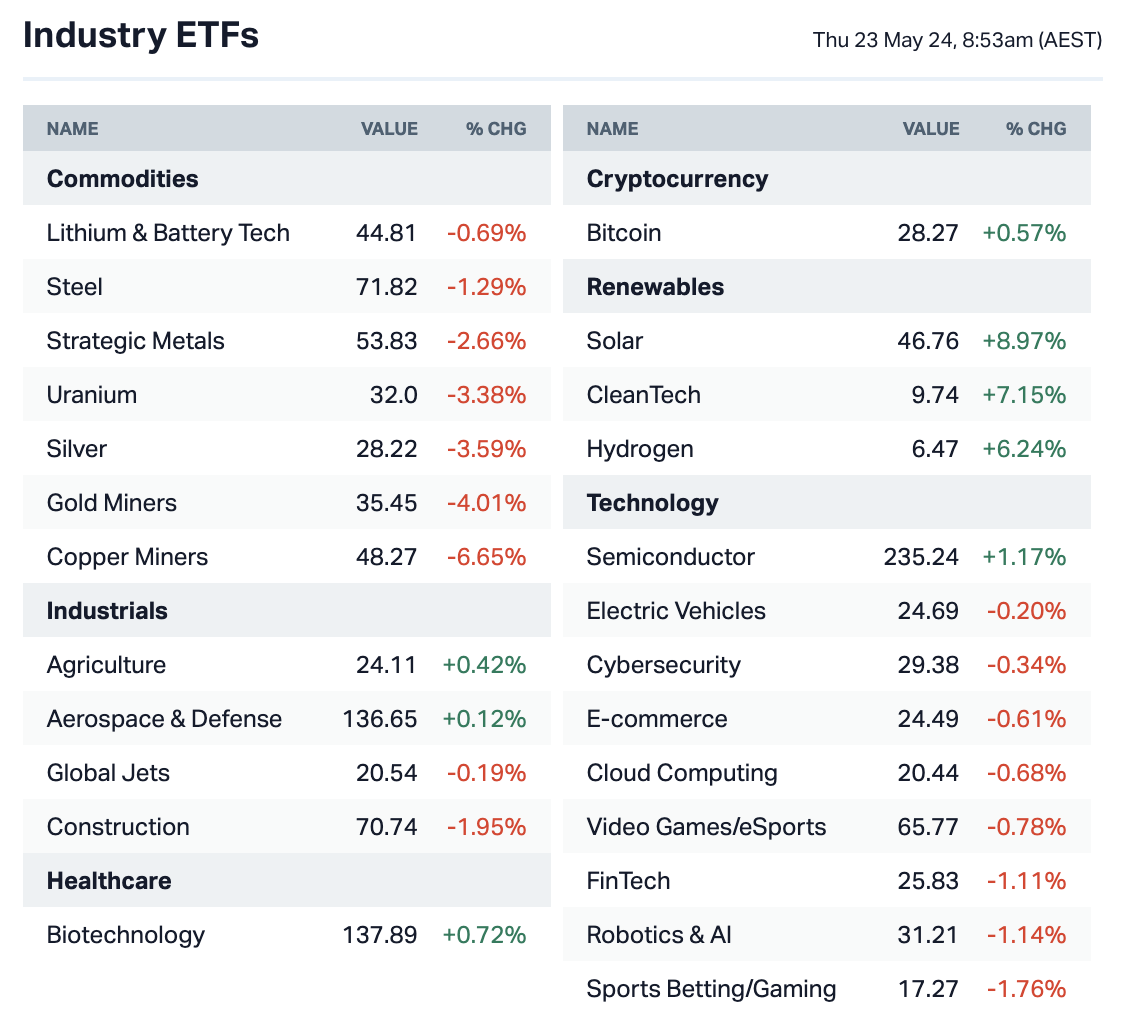1128x1032 pixels.
Task: Click the Steel ETF row name
Action: pos(75,287)
